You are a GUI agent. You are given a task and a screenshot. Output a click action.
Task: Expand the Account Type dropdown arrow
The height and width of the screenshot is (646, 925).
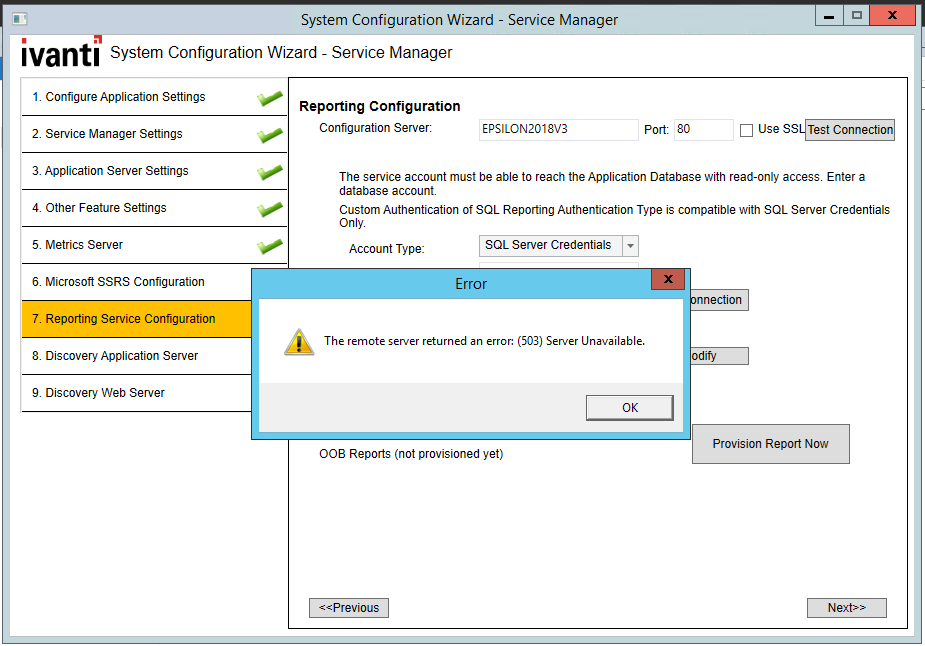[x=630, y=246]
